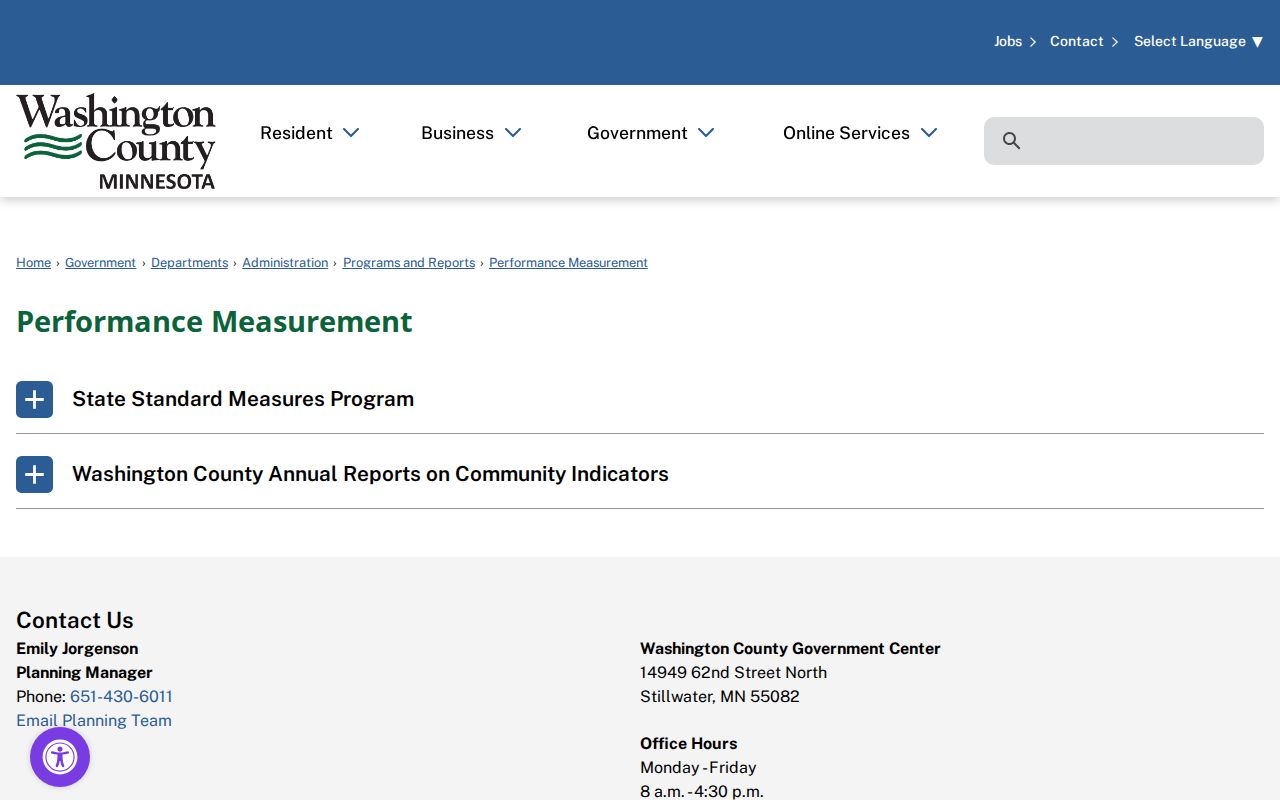Click Washington County Annual Reports on Community Indicators title
This screenshot has width=1280, height=800.
[x=370, y=474]
